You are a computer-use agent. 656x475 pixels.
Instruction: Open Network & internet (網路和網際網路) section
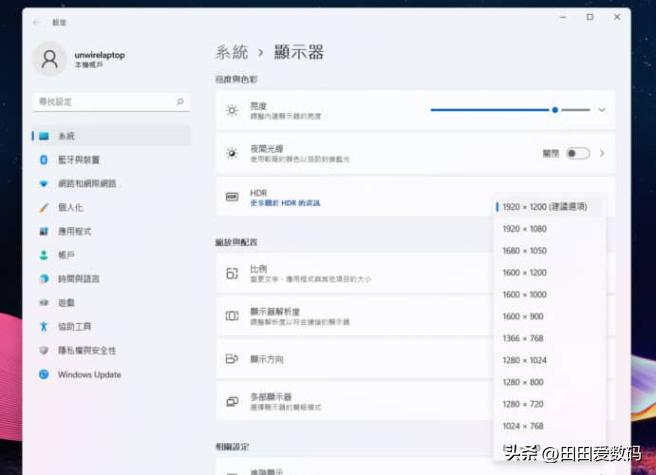(86, 184)
